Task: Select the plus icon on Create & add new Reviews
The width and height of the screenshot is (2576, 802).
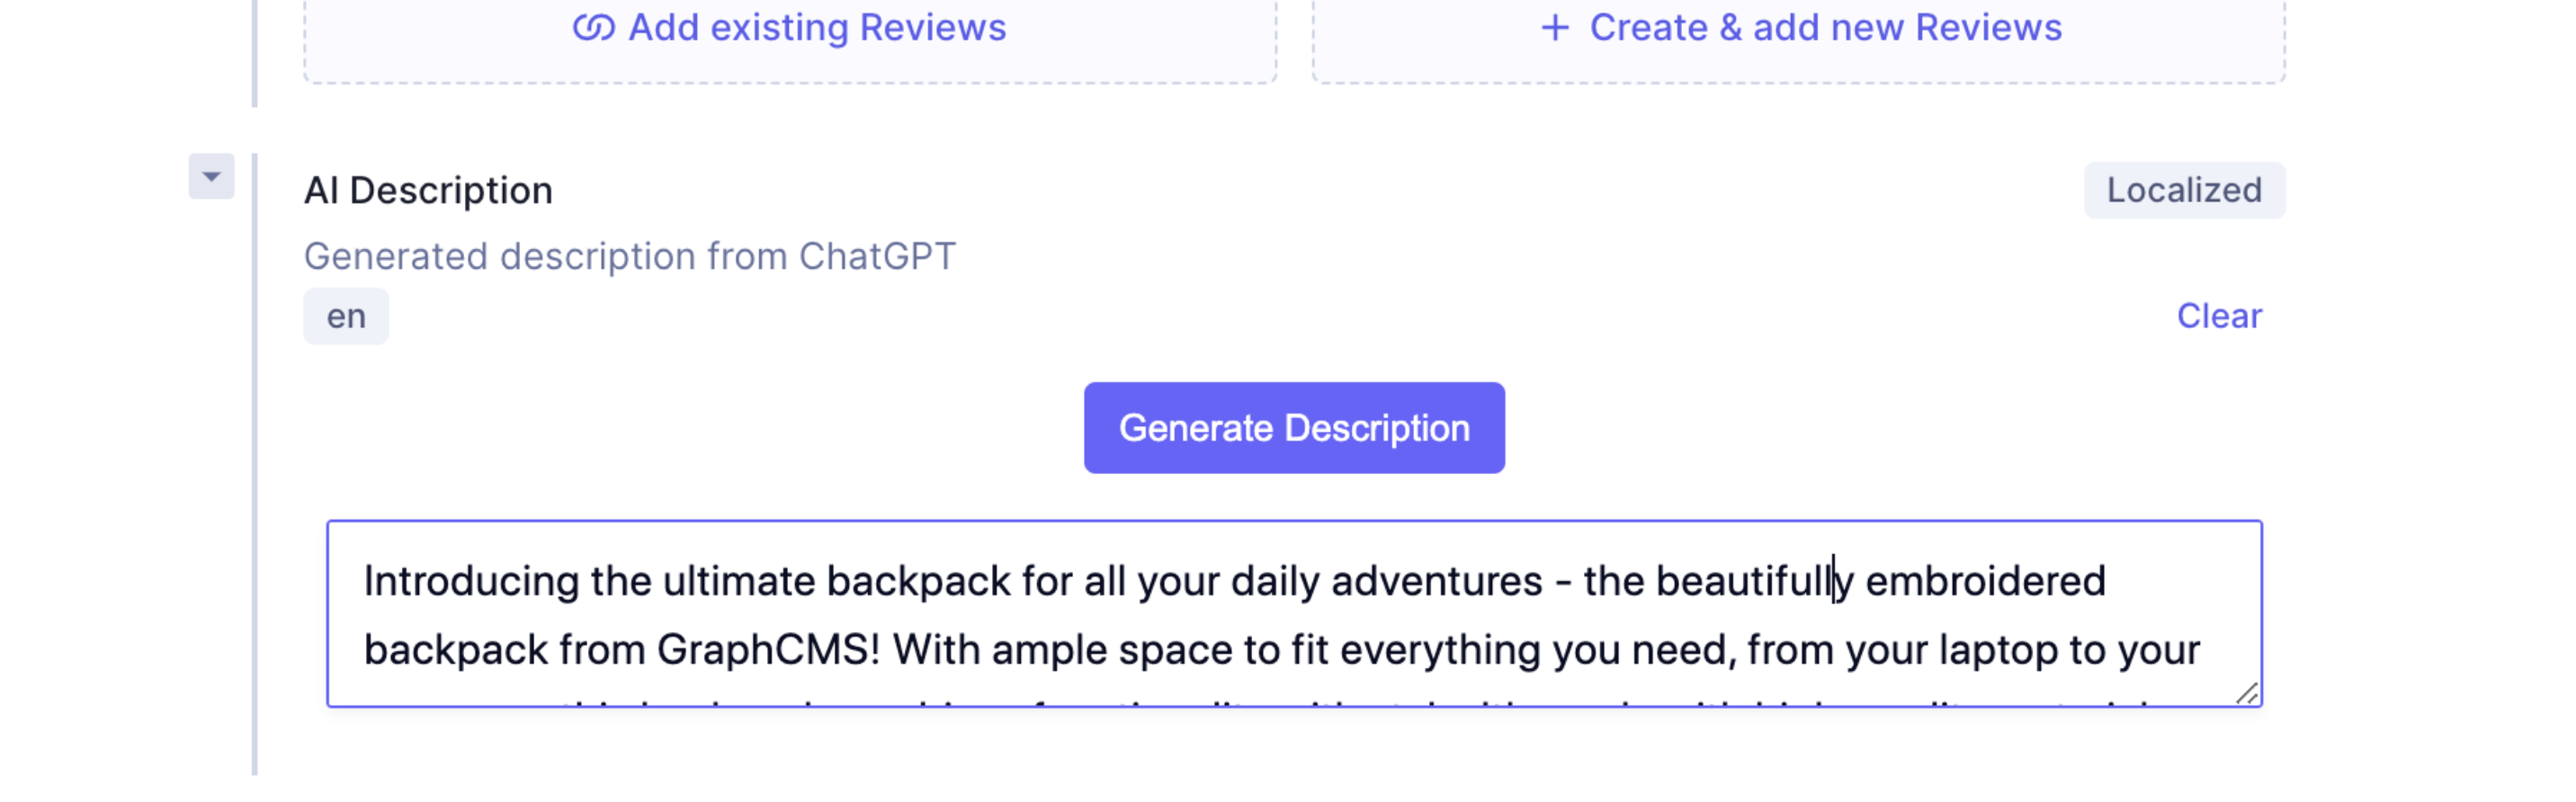Action: [x=1555, y=27]
